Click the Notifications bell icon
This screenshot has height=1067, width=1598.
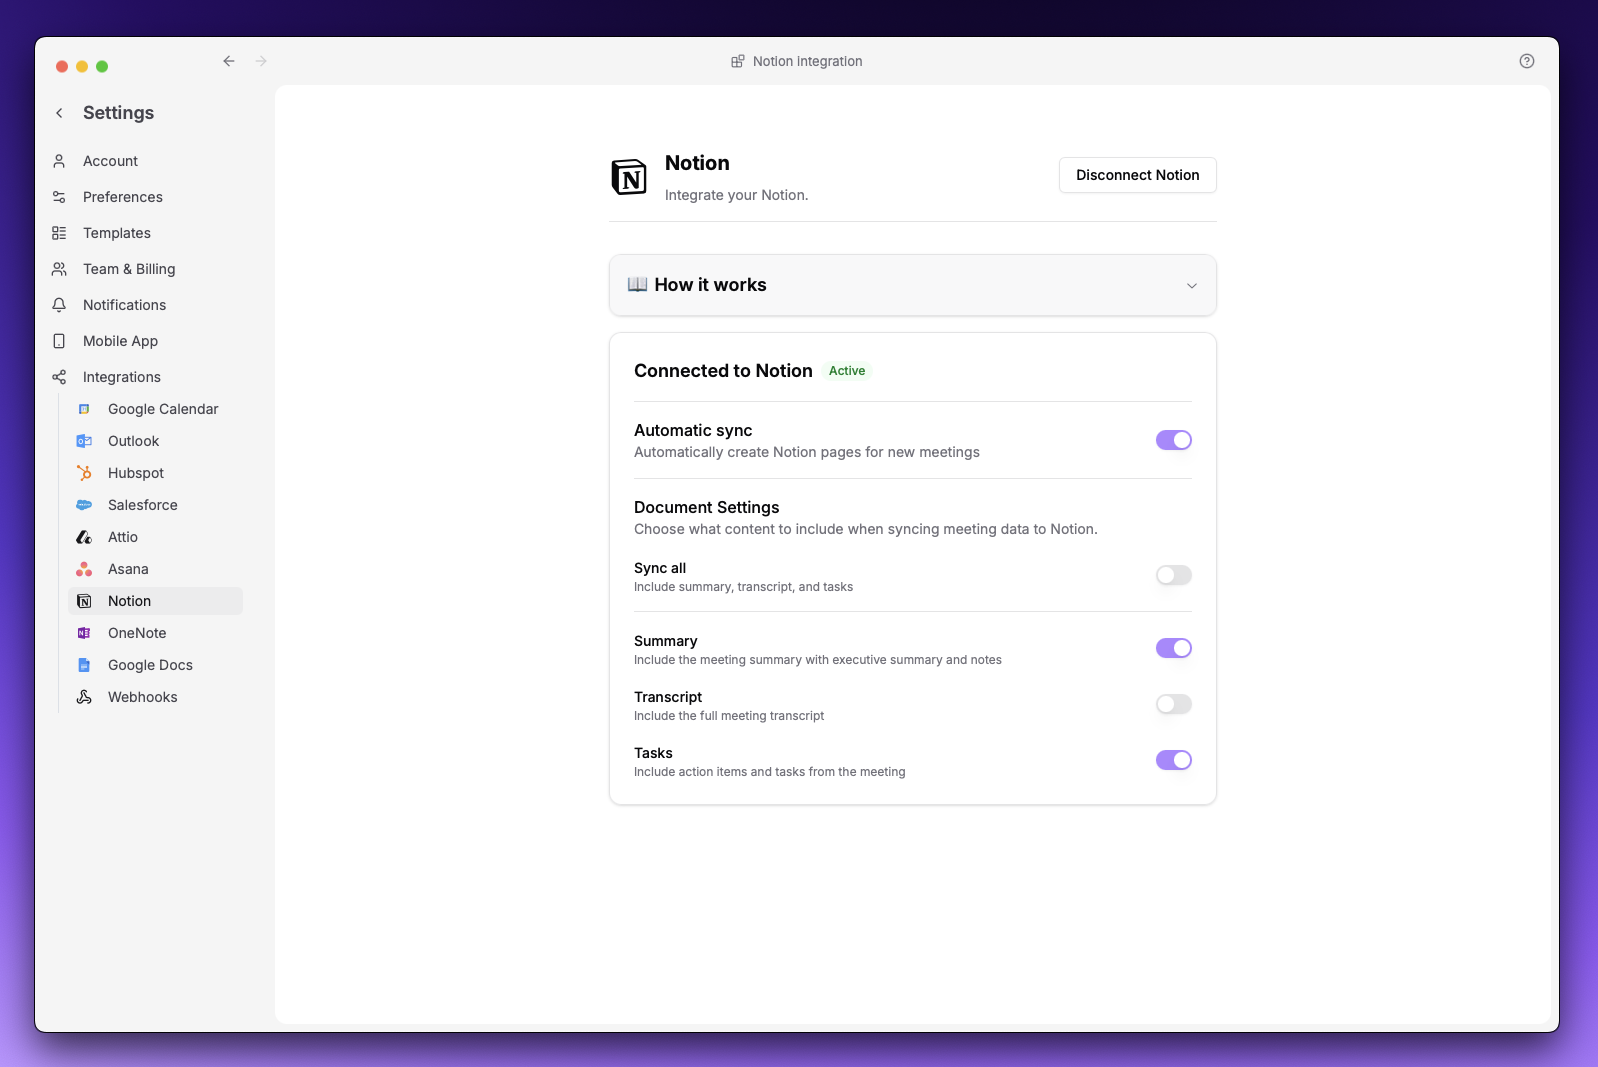[x=59, y=305]
